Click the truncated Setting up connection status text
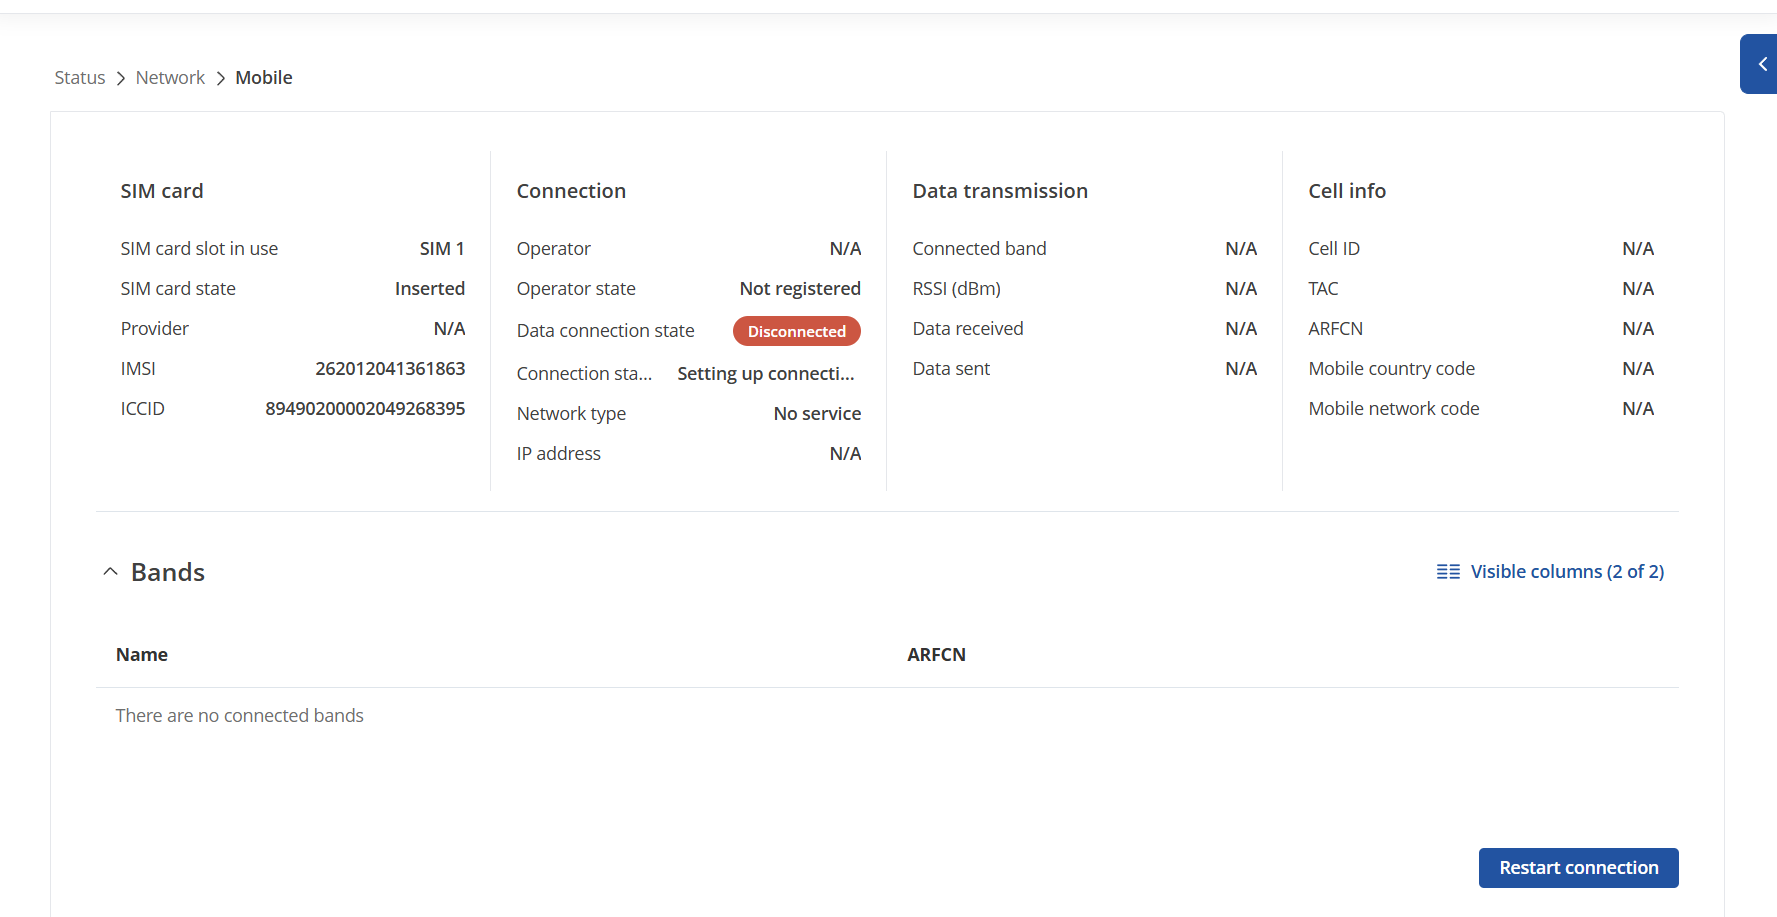The height and width of the screenshot is (917, 1777). [766, 374]
